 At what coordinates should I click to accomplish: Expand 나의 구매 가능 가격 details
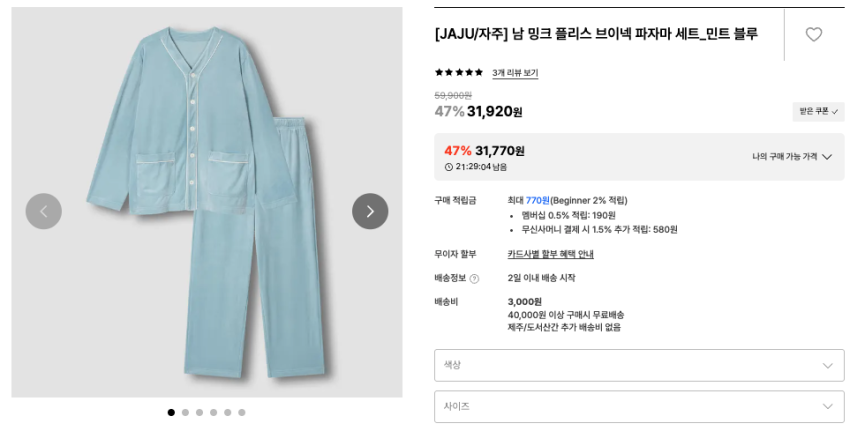[x=792, y=157]
